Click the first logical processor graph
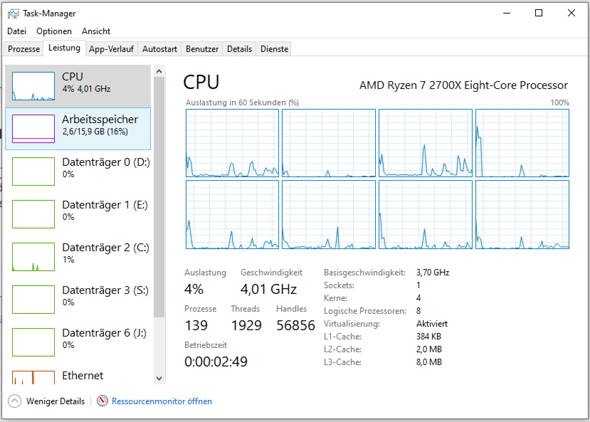This screenshot has height=422, width=590. (232, 143)
